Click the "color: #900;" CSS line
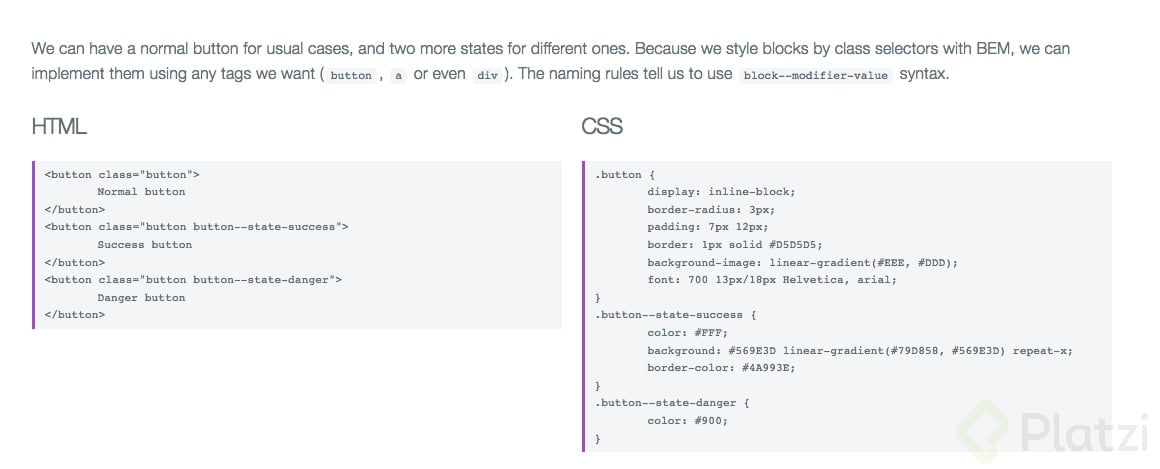Image resolution: width=1160 pixels, height=469 pixels. pos(687,420)
